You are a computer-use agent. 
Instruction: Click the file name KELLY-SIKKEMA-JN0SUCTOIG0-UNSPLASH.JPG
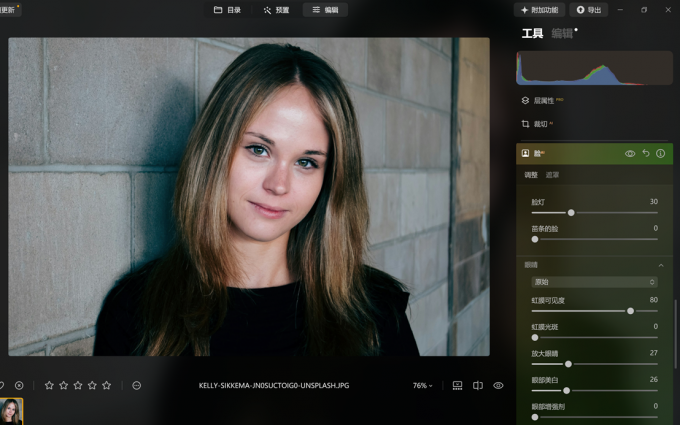pos(274,386)
